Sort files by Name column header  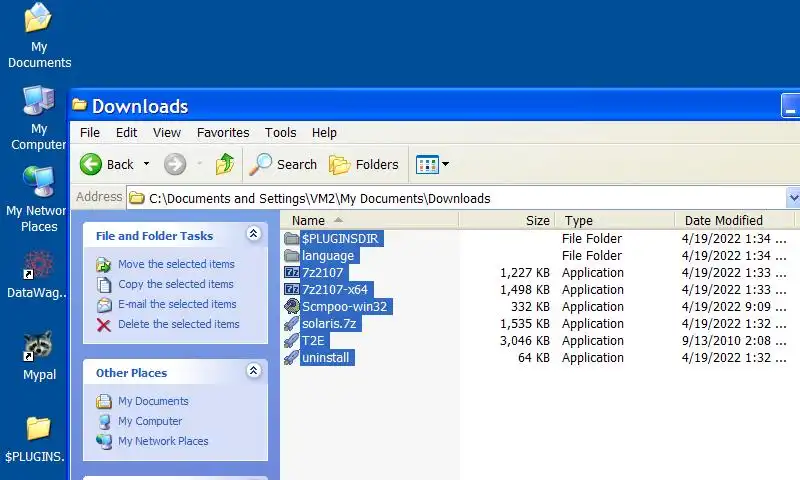[x=370, y=220]
